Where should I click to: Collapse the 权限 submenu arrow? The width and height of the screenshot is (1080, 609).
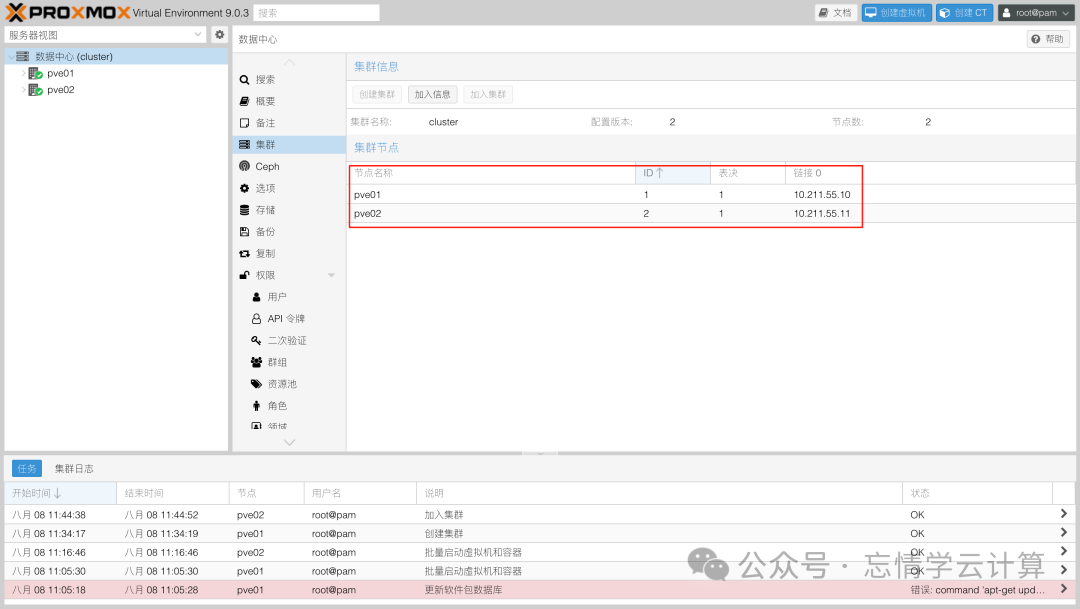pos(331,275)
